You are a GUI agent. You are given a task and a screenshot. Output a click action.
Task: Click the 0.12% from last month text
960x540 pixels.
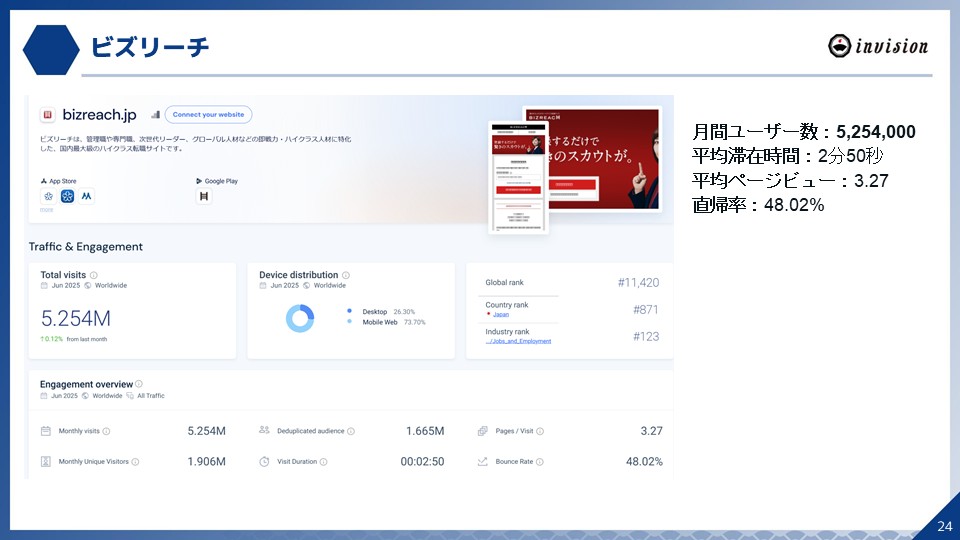[x=73, y=339]
